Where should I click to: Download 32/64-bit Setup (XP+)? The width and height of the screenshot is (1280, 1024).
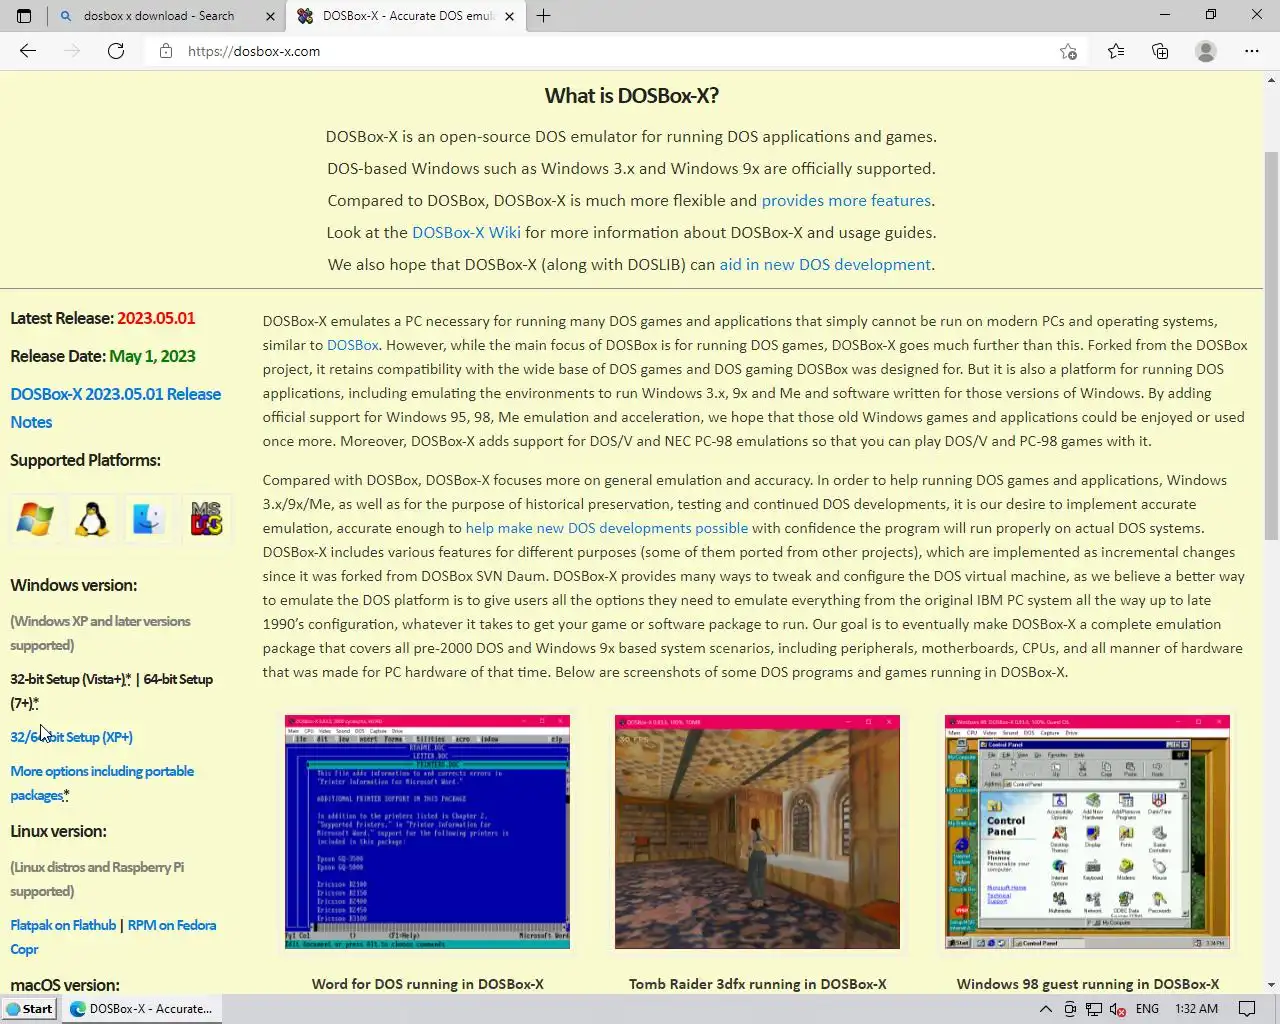tap(71, 737)
